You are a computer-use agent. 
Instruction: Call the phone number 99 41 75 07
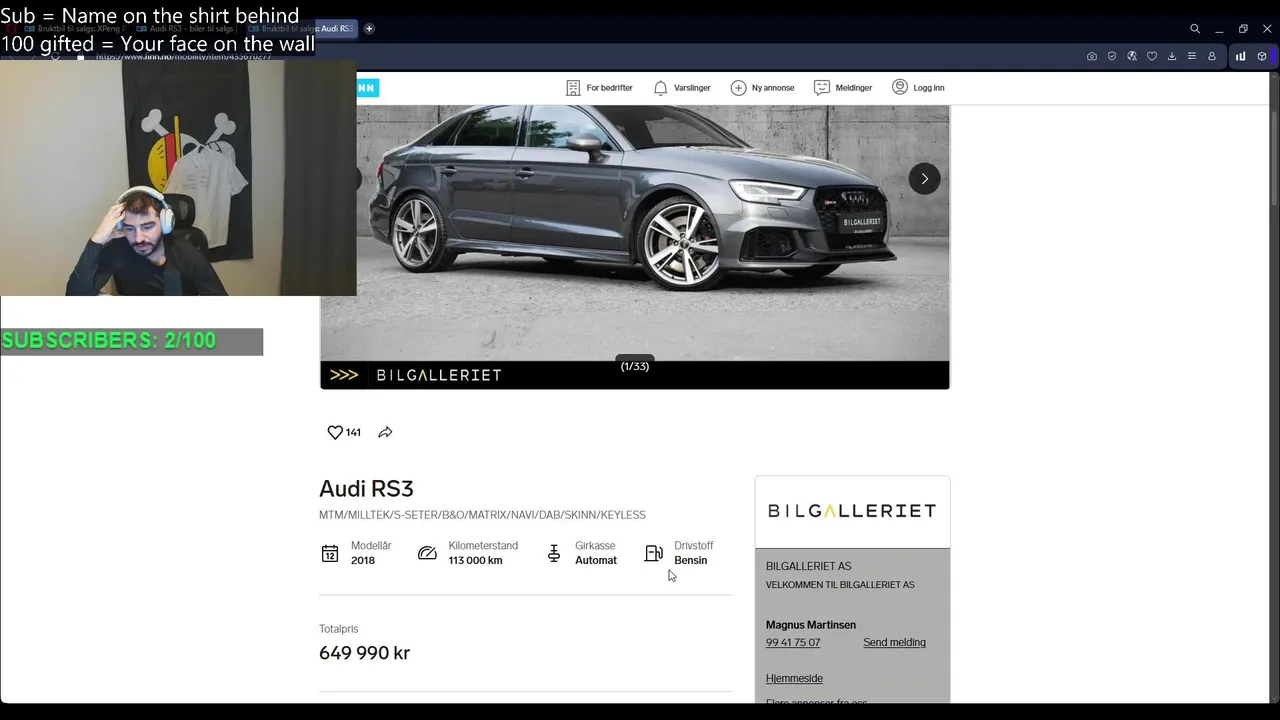[793, 643]
